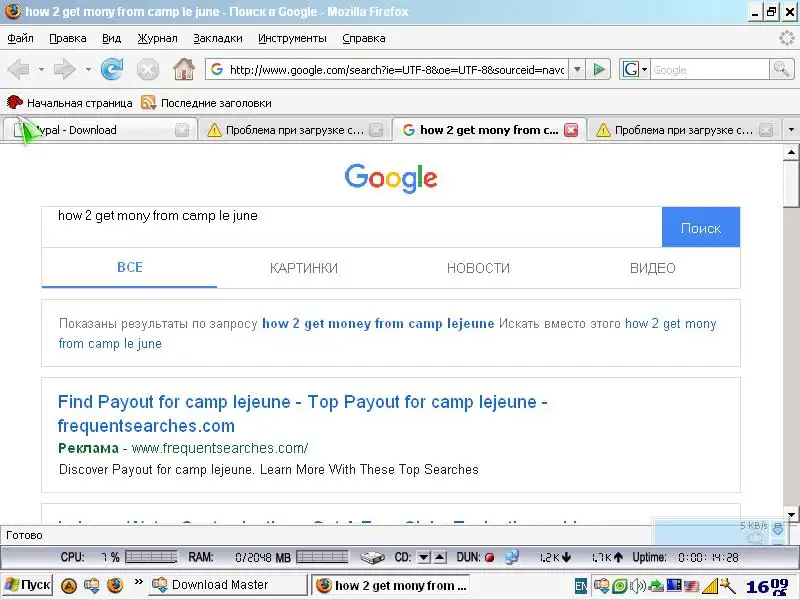Open Back history dropdown arrow
Screen dimensions: 800x600
(x=41, y=69)
